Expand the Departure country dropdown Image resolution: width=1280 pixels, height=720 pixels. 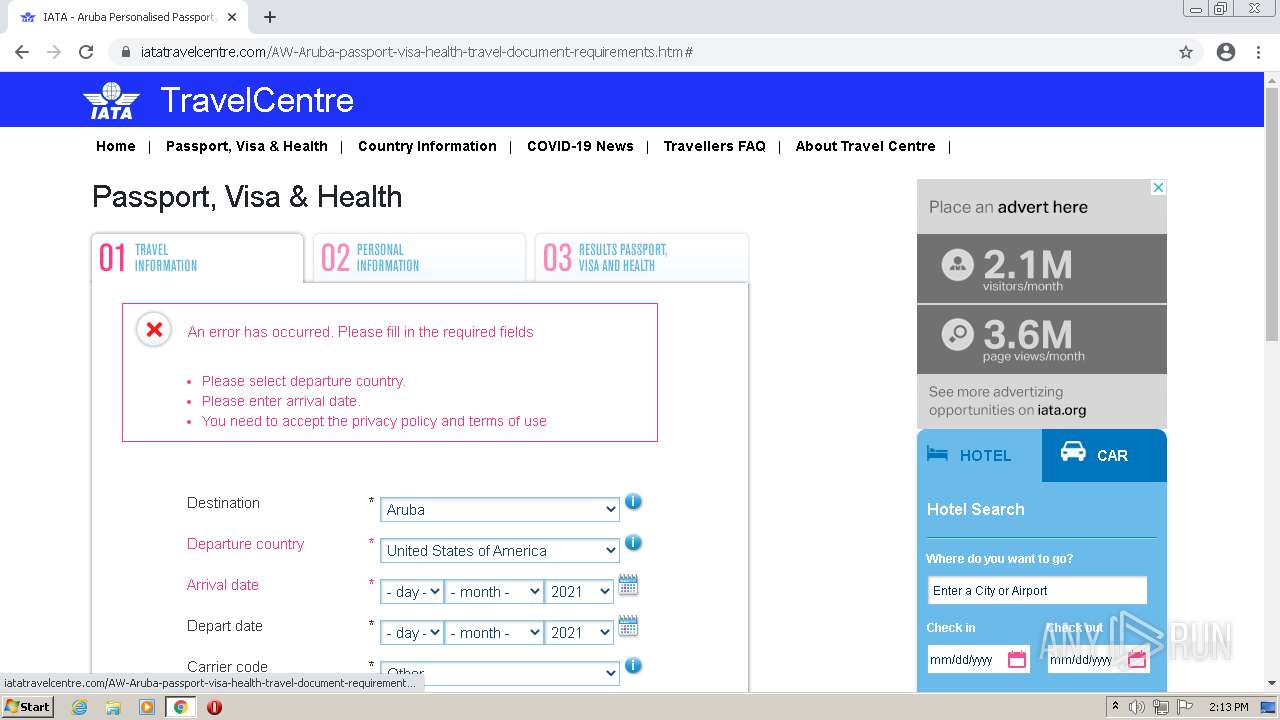point(500,550)
